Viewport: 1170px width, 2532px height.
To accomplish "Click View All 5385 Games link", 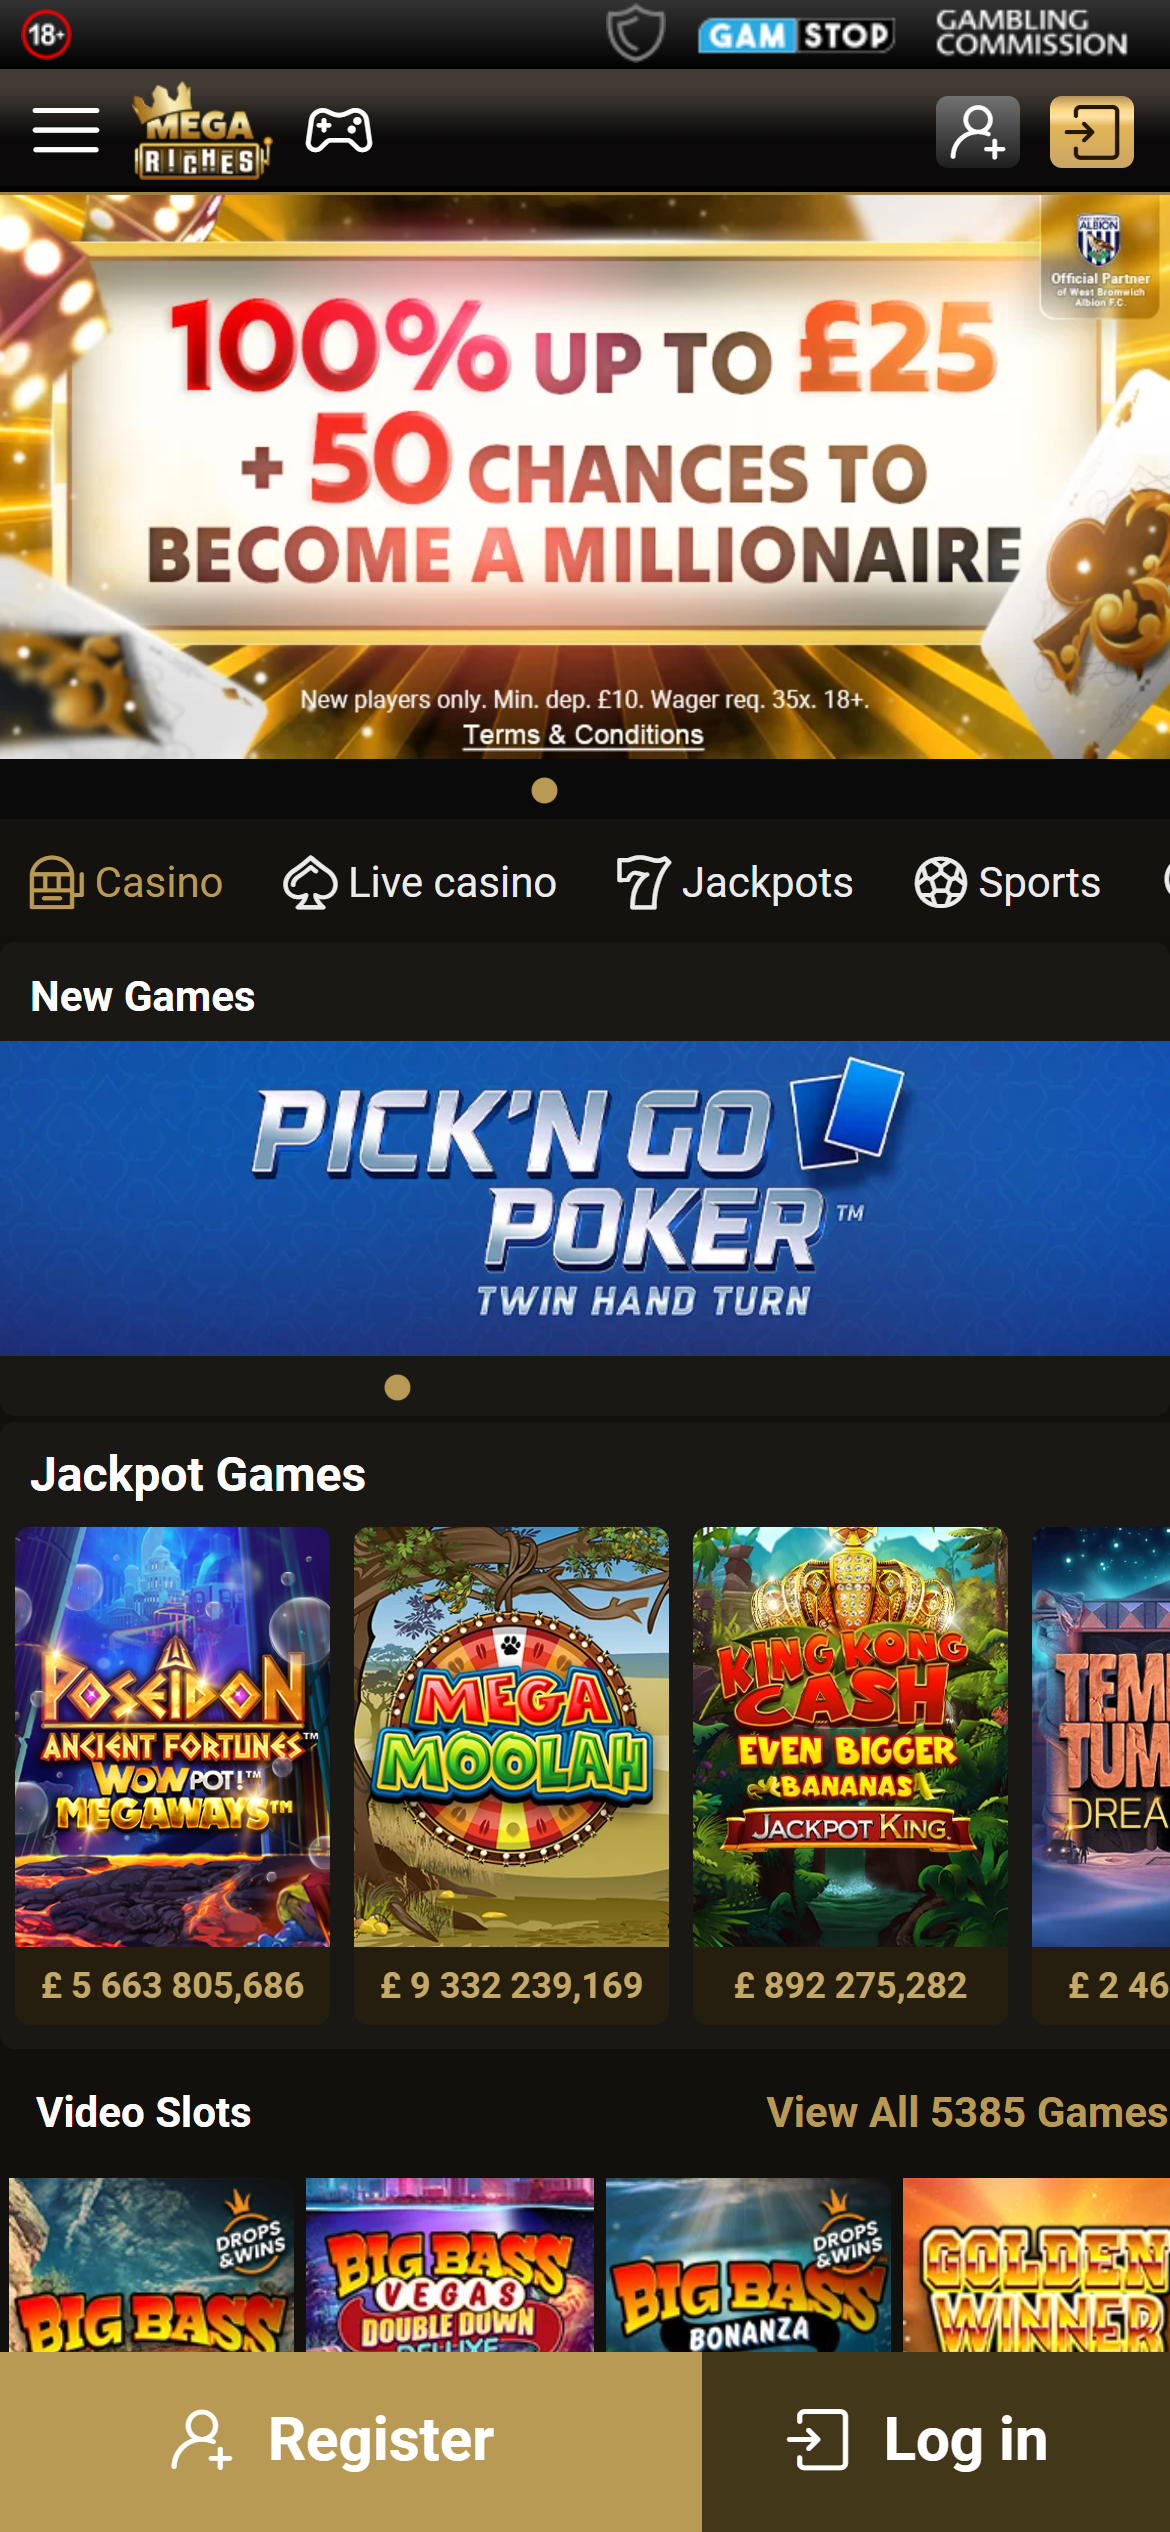I will pos(967,2112).
